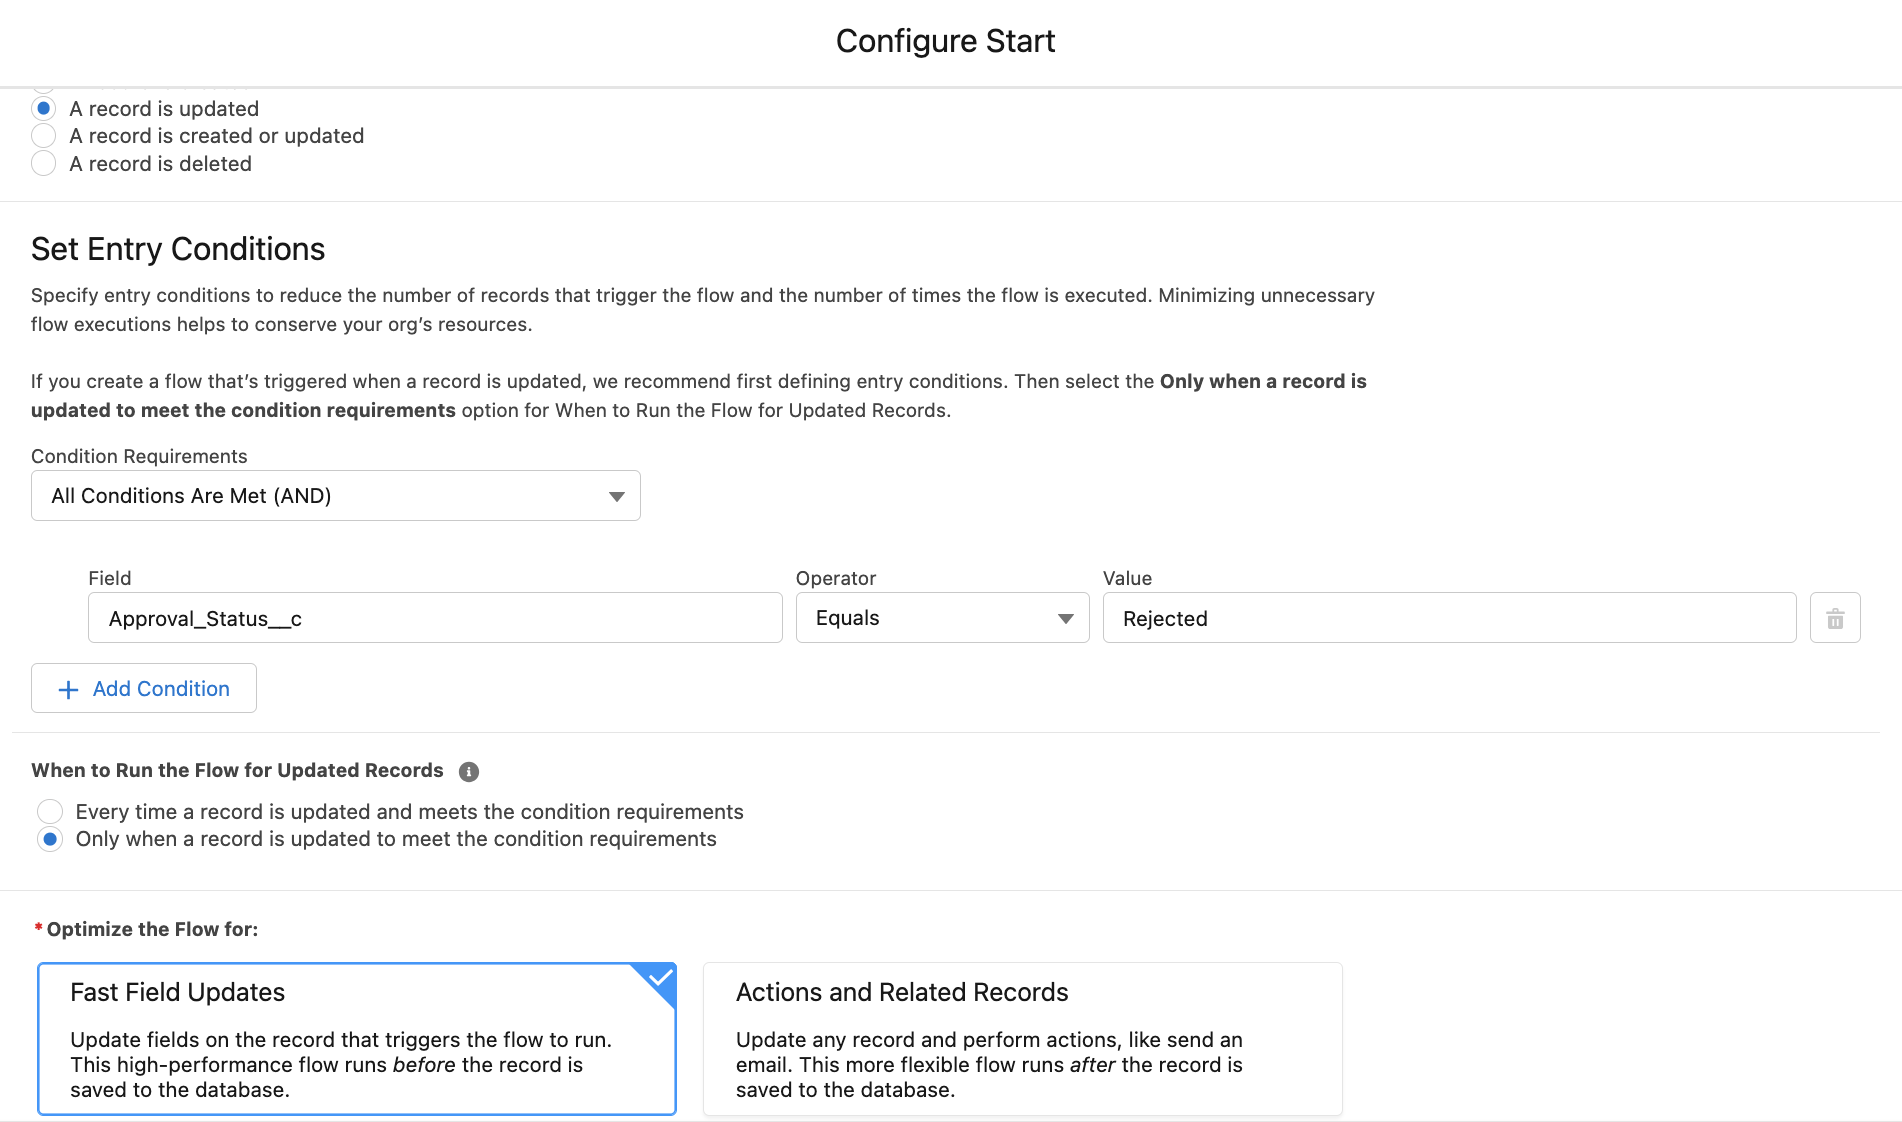Click the plus icon on Add Condition
Screen dimensions: 1902x1122
pyautogui.click(x=68, y=689)
